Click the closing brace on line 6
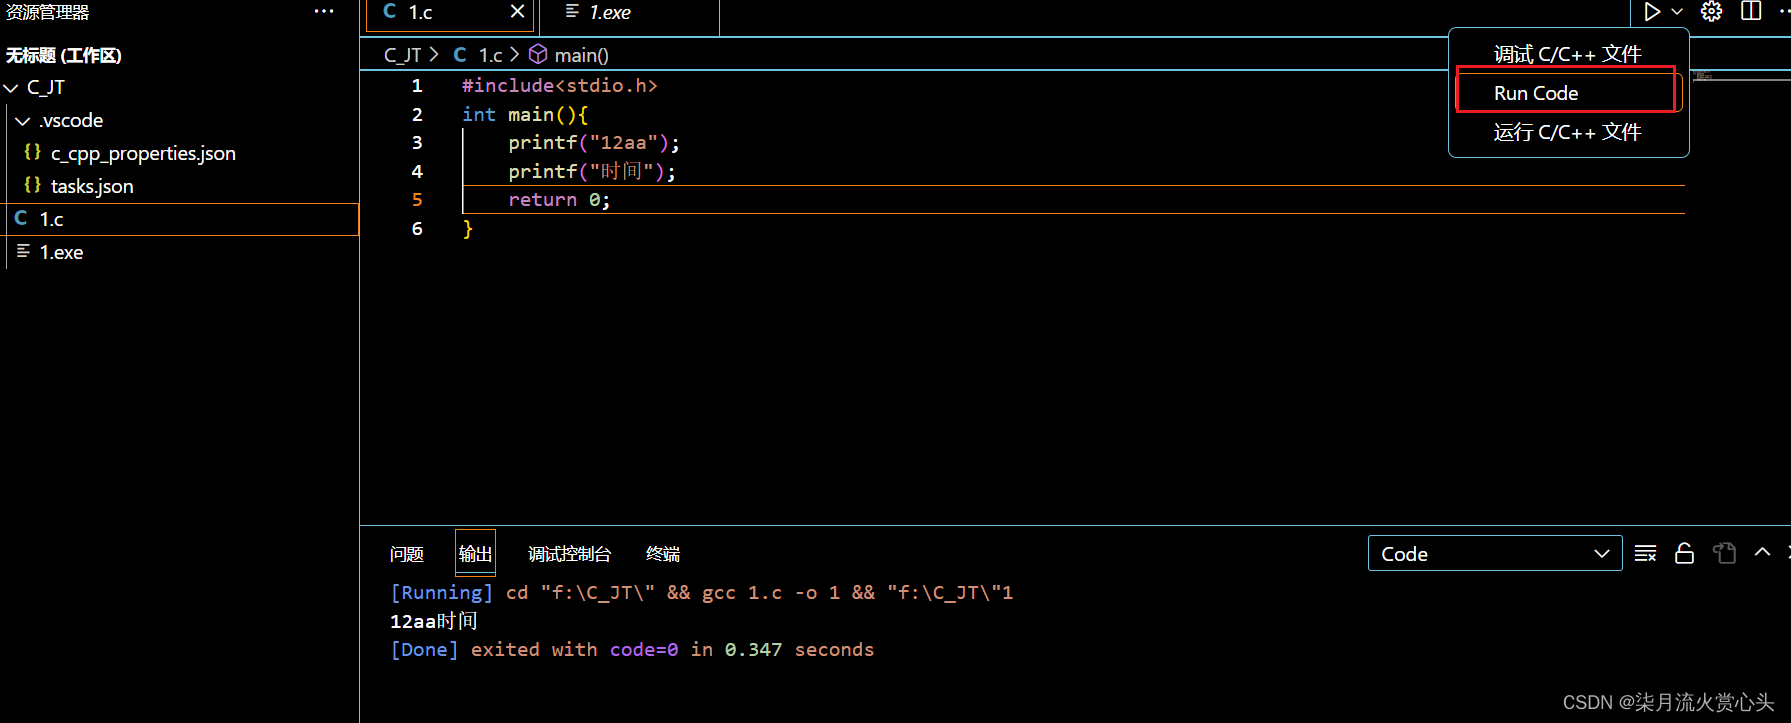The height and width of the screenshot is (723, 1791). point(467,229)
